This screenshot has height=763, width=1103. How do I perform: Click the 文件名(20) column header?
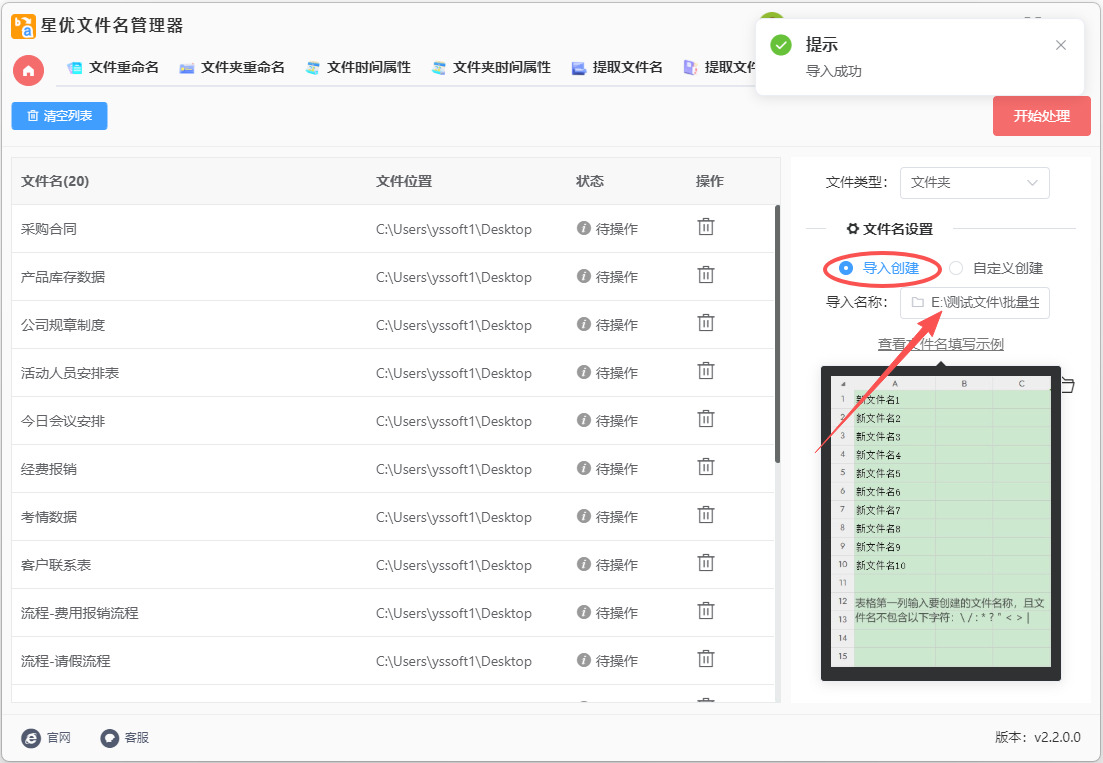(55, 181)
